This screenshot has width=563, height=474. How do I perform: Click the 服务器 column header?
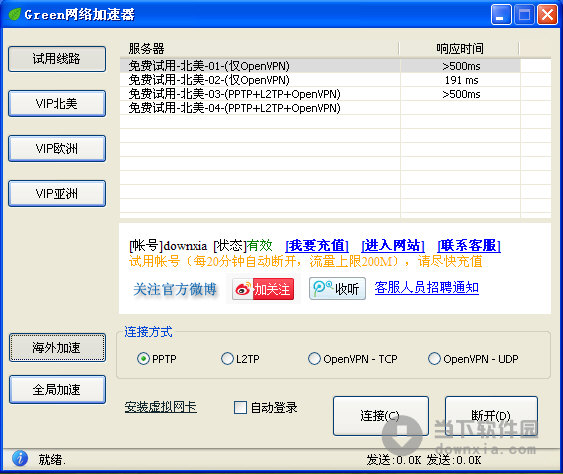(259, 48)
